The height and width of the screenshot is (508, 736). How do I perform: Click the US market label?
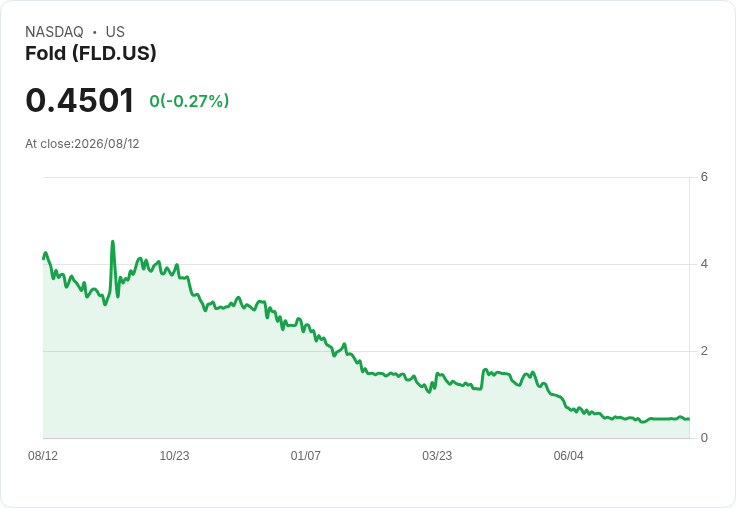coord(115,31)
